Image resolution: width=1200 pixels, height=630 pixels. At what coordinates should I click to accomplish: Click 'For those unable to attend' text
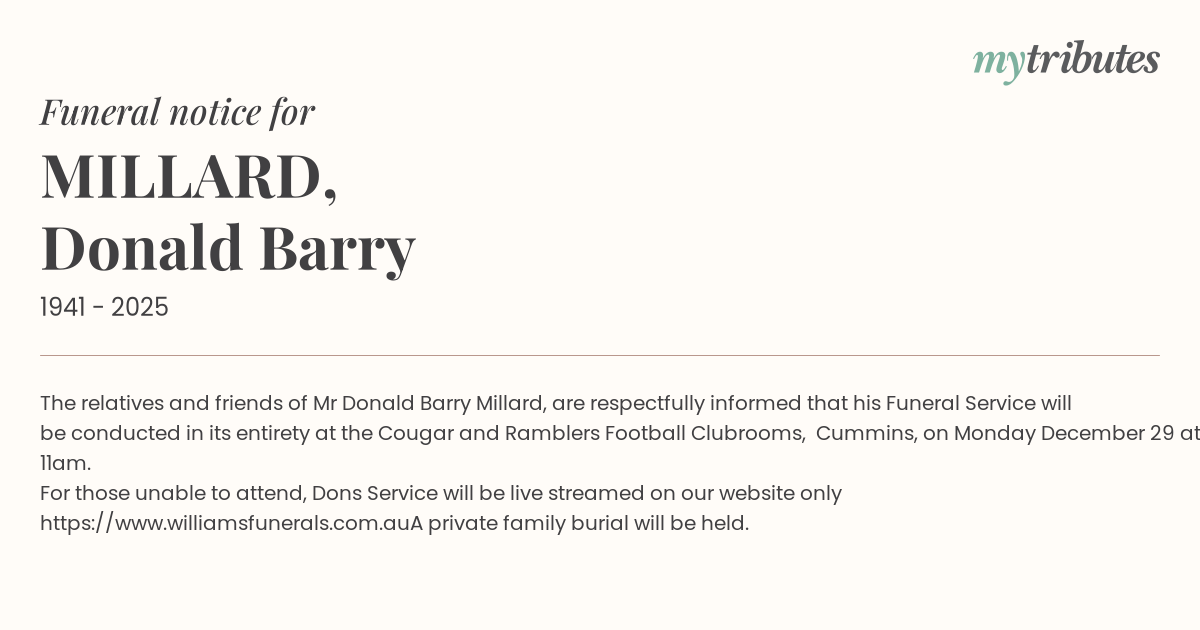(172, 493)
